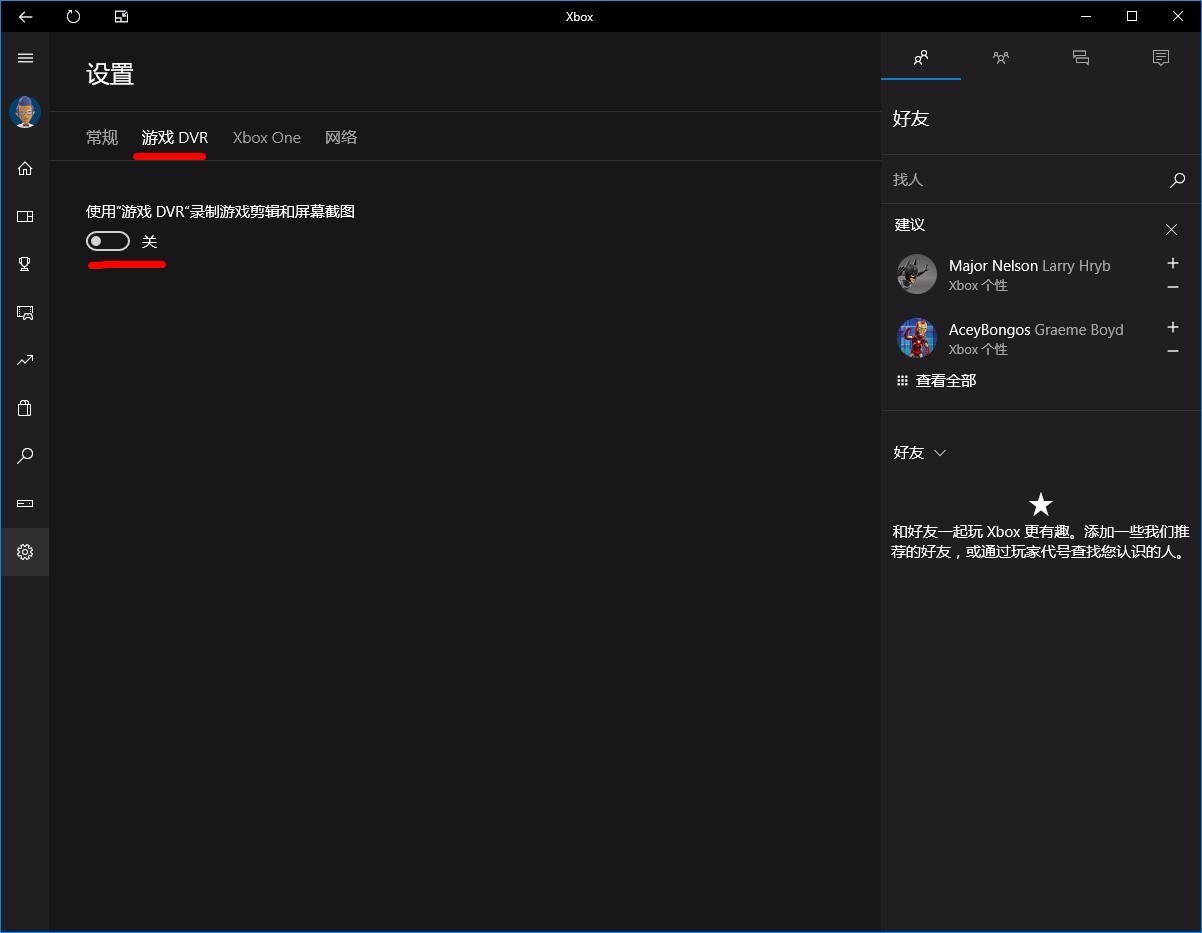Go to Home in the sidebar
1202x933 pixels.
[25, 168]
